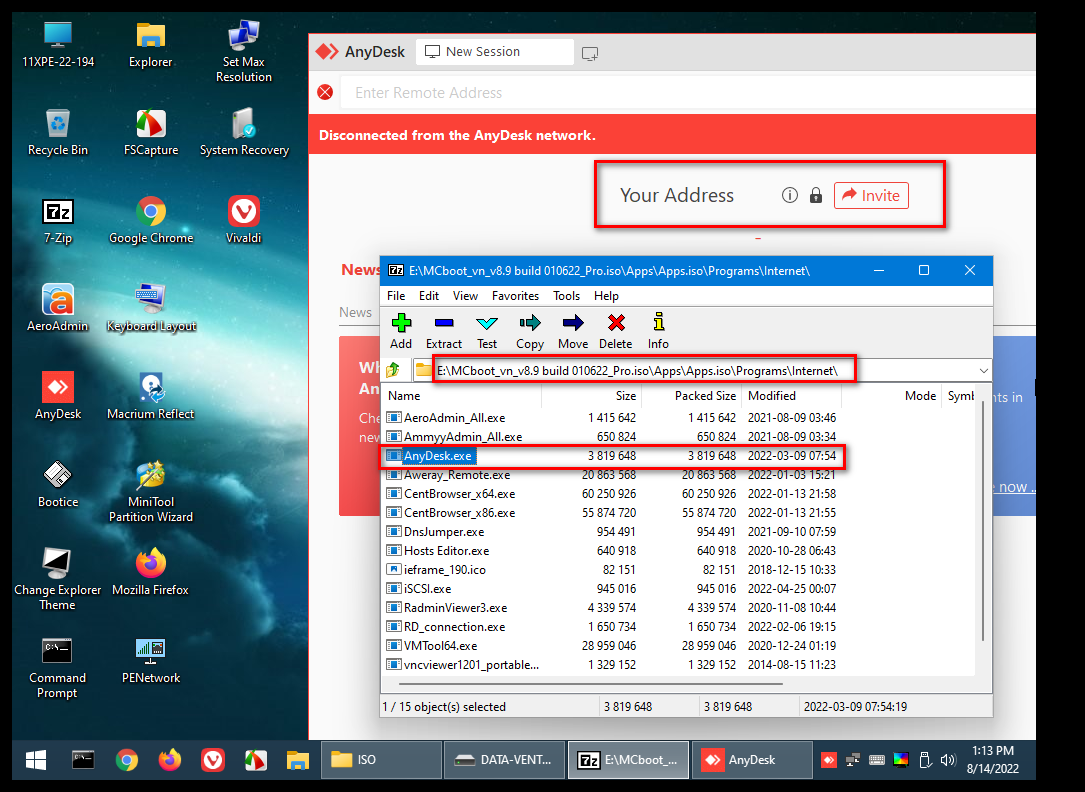Screen dimensions: 1085x792
Task: Open the Edit menu in 7-Zip
Action: click(x=429, y=295)
